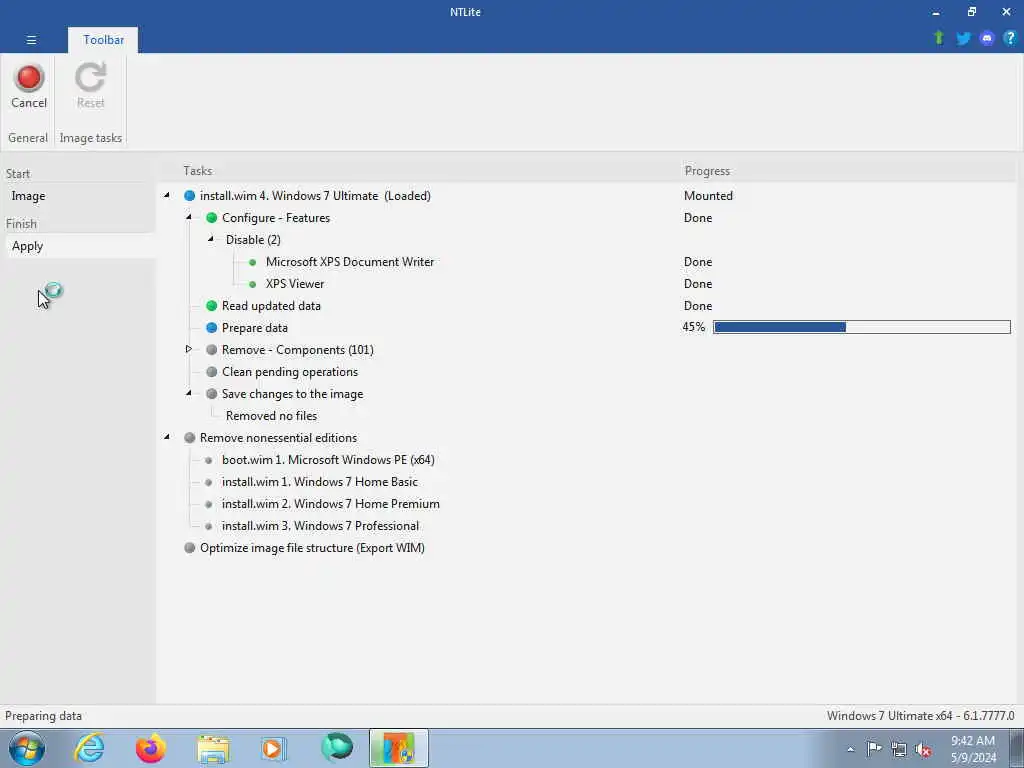The image size is (1024, 768).
Task: Select install.wim 2. Windows 7 Home Premium
Action: 330,504
